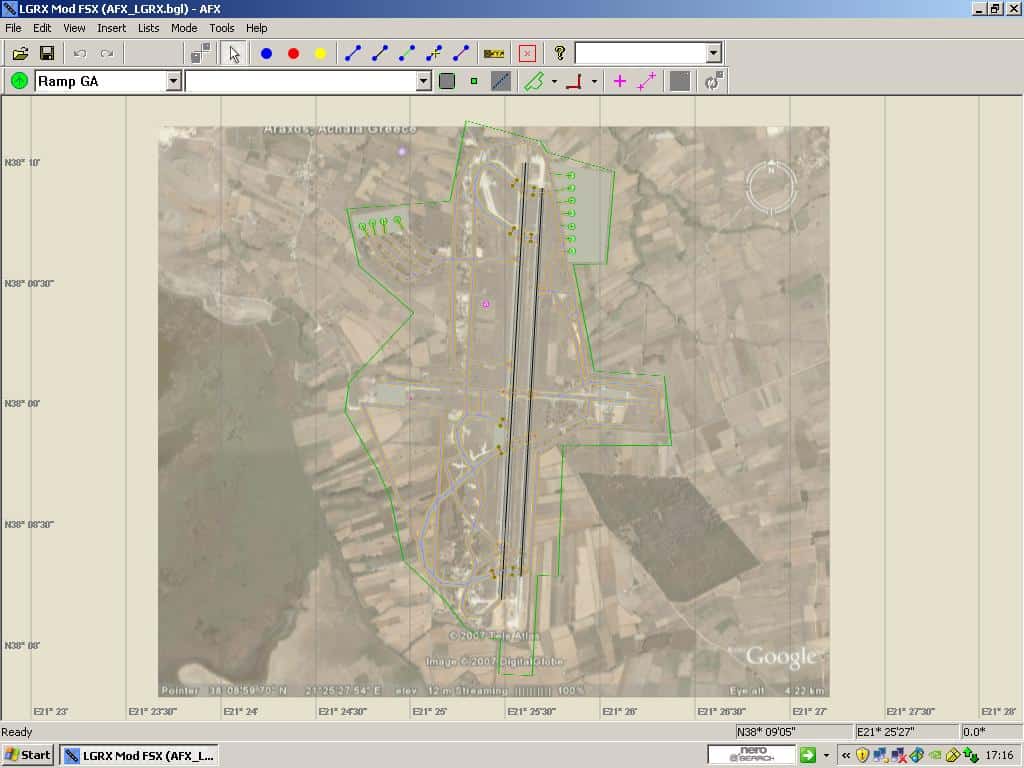Open the Mode menu

(x=184, y=28)
